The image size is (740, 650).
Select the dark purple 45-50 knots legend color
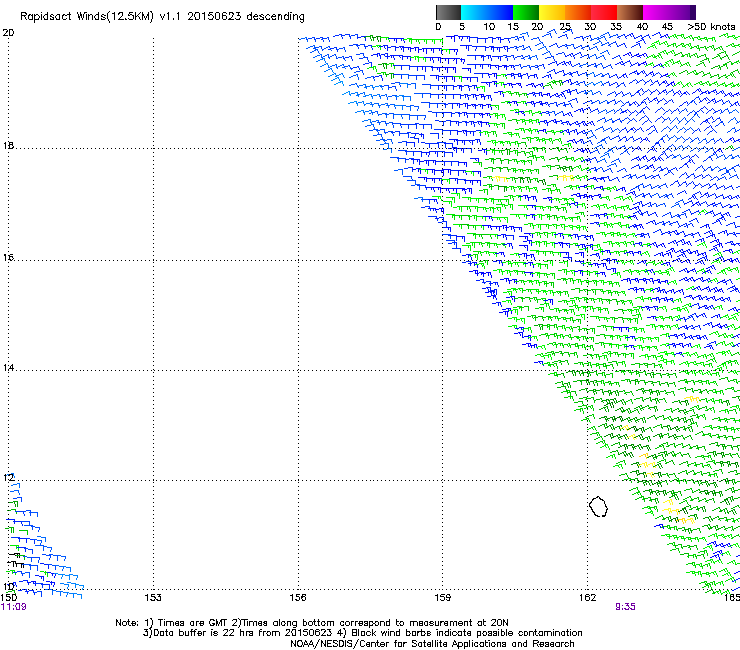[x=682, y=12]
